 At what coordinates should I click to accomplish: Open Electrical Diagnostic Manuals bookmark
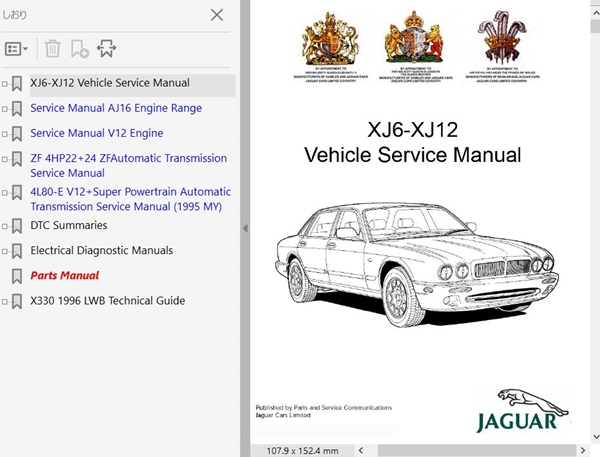coord(101,250)
